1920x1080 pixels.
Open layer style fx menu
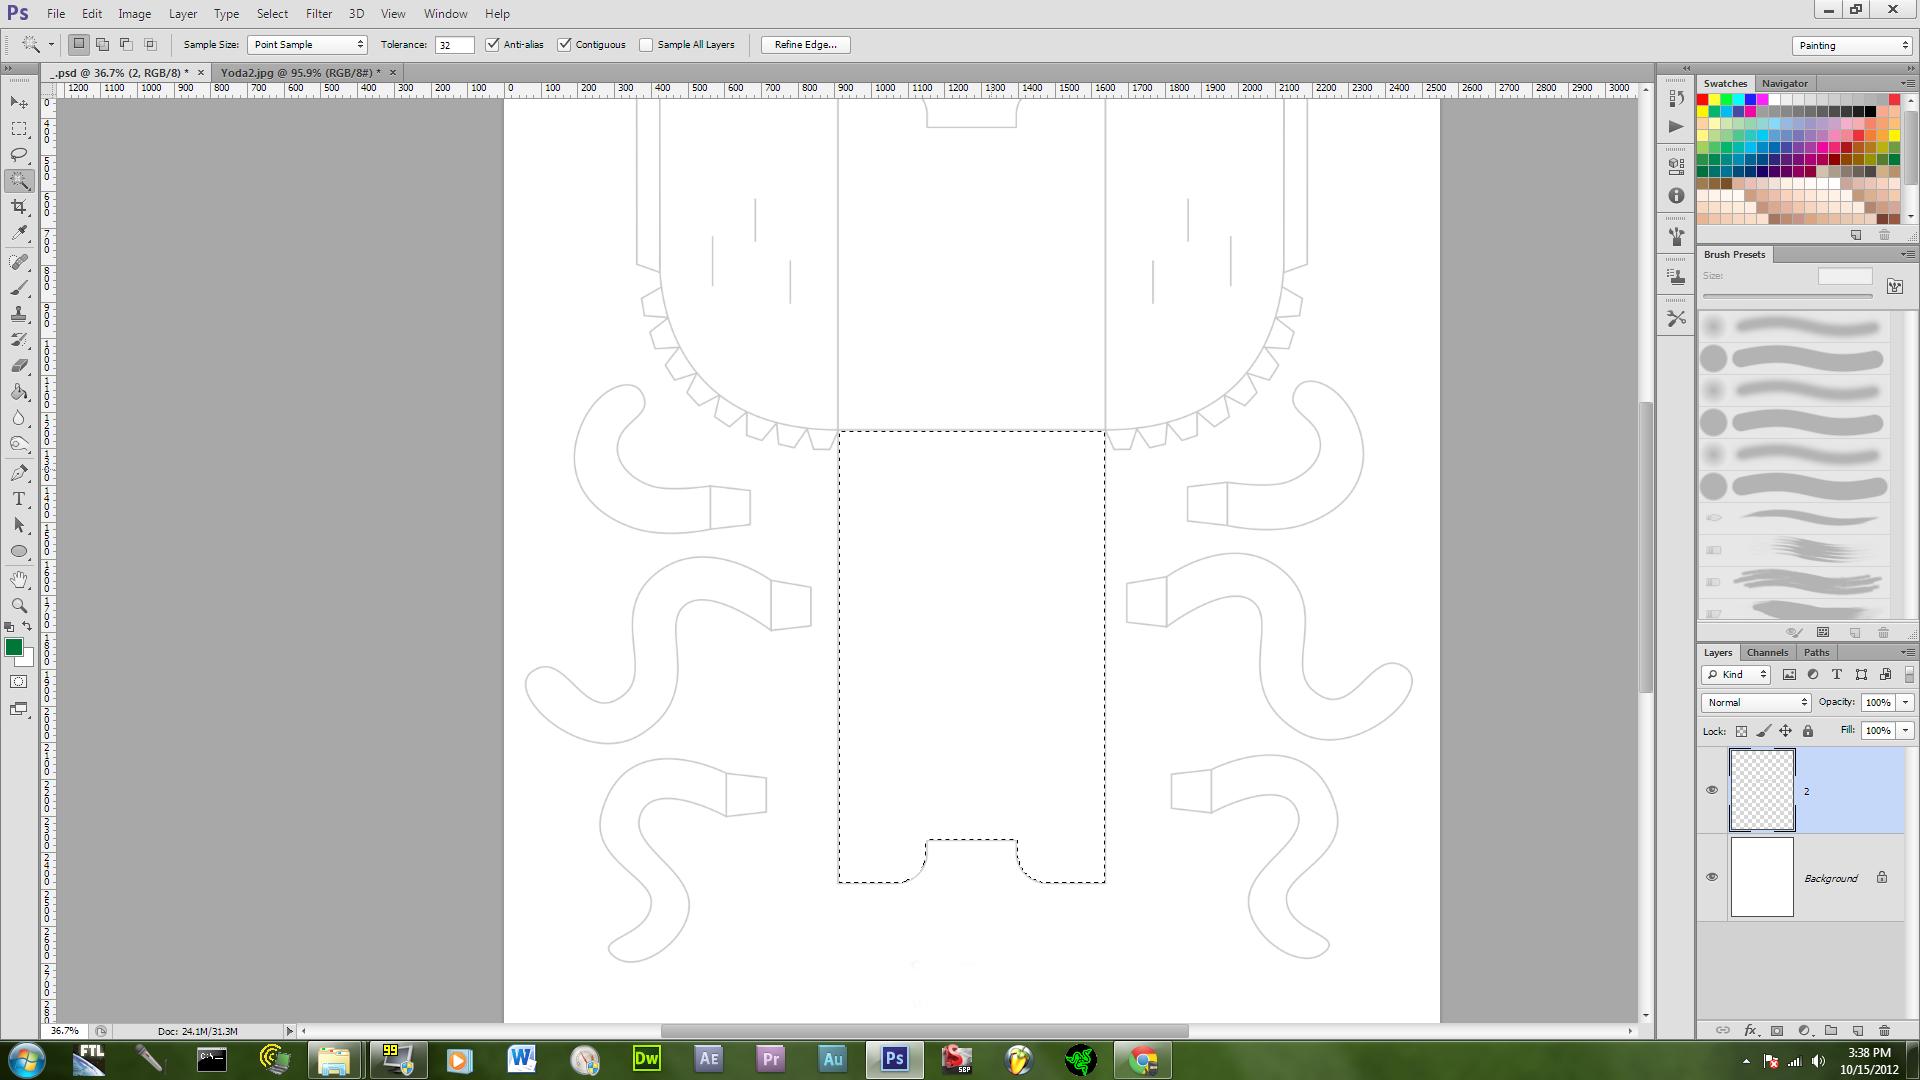tap(1750, 1030)
